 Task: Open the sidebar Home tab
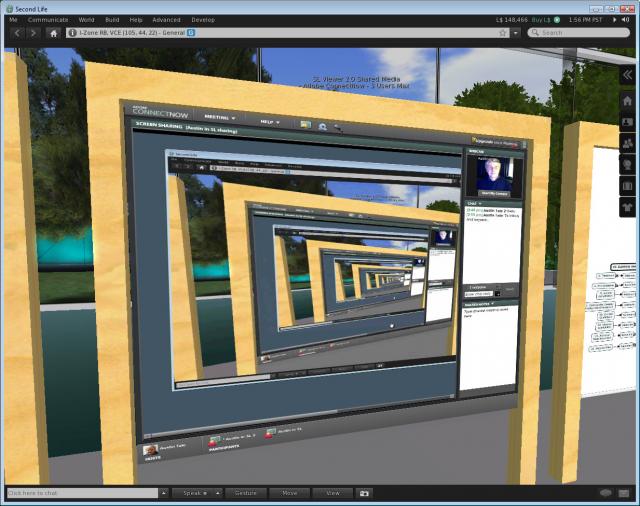click(x=628, y=101)
